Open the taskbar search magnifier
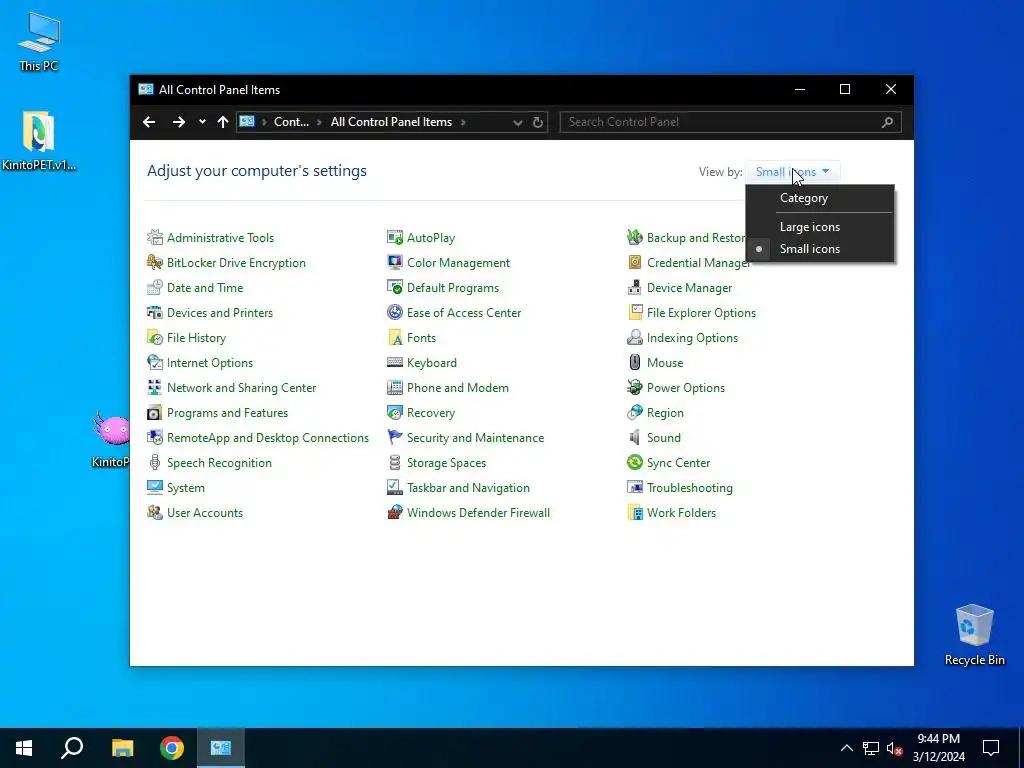The width and height of the screenshot is (1024, 768). point(72,748)
